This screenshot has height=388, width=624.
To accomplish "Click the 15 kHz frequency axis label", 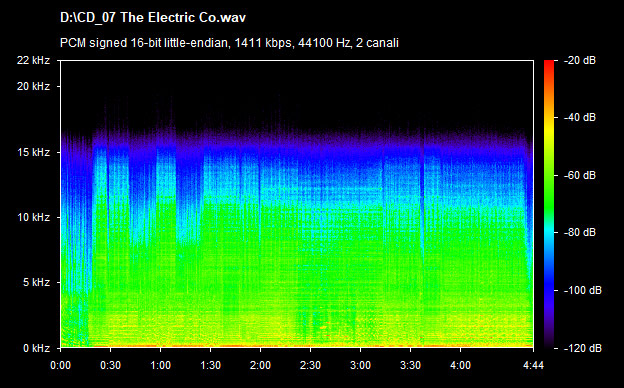I will (33, 152).
